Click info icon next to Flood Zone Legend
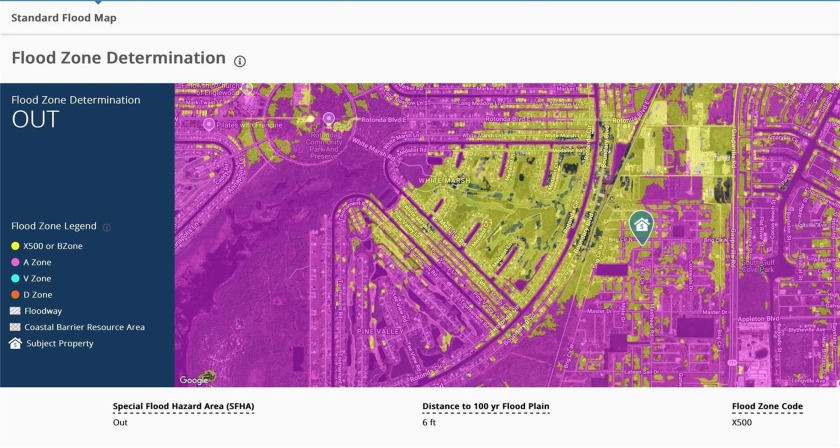 (107, 227)
